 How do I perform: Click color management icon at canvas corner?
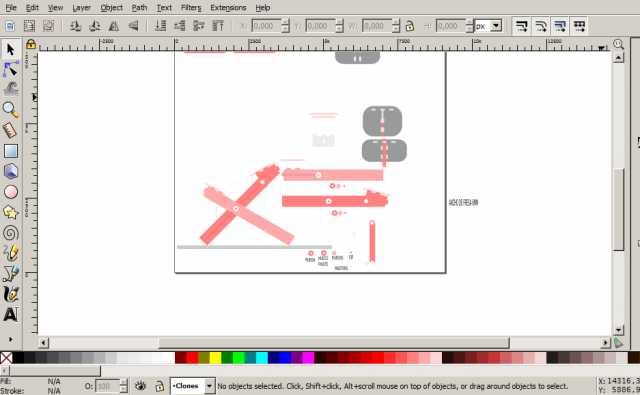click(618, 343)
